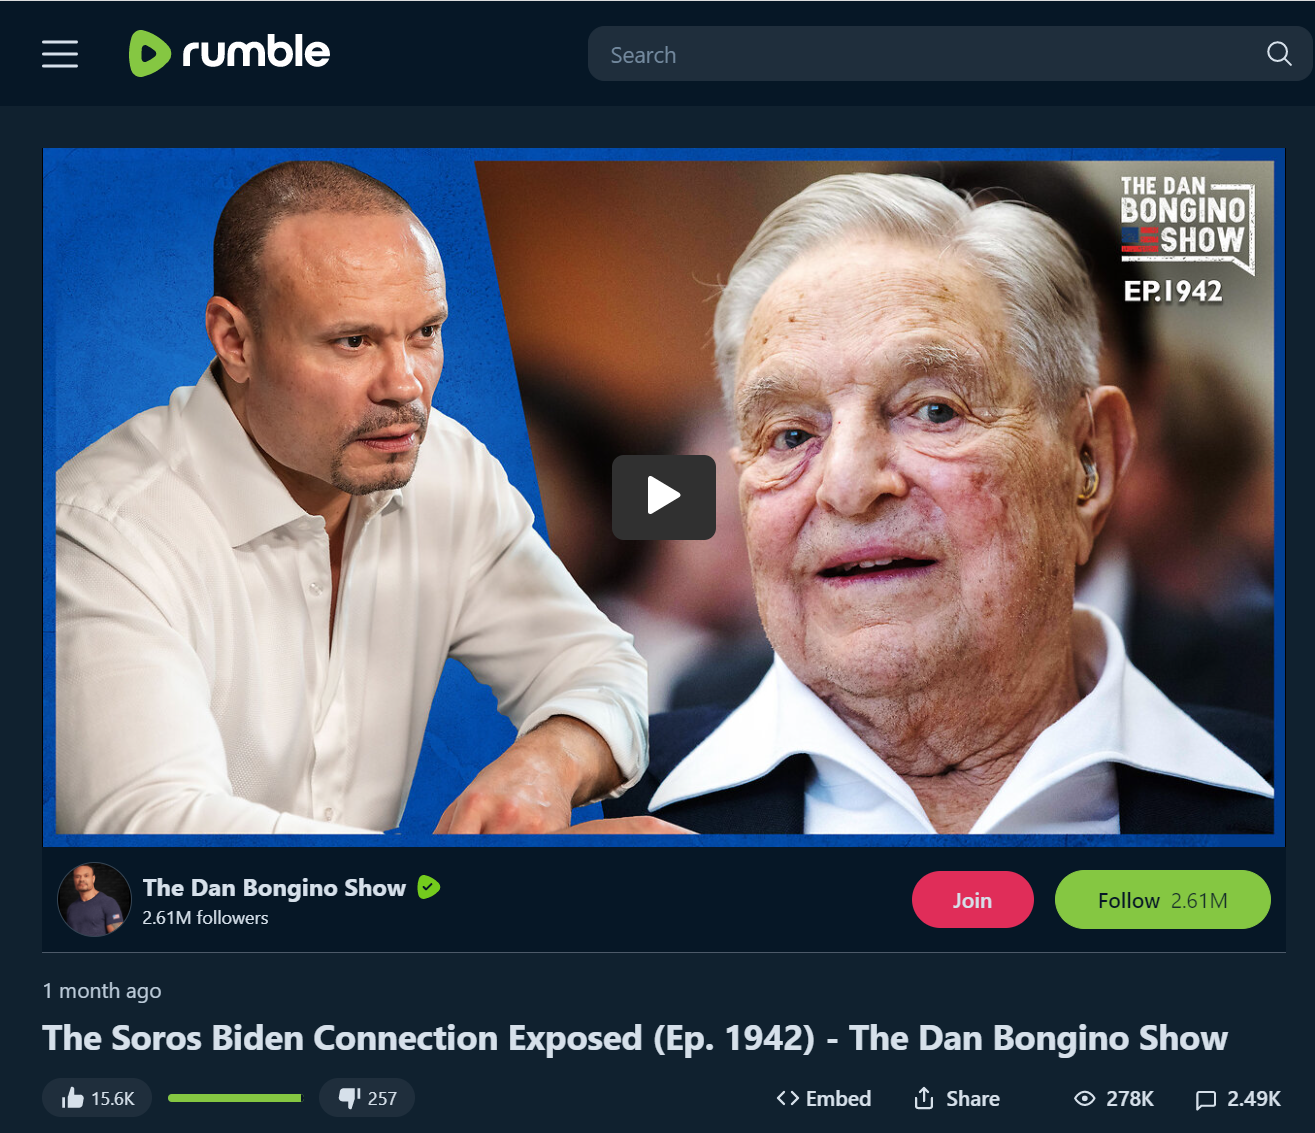
Task: Click the search magnifier icon
Action: coord(1279,54)
